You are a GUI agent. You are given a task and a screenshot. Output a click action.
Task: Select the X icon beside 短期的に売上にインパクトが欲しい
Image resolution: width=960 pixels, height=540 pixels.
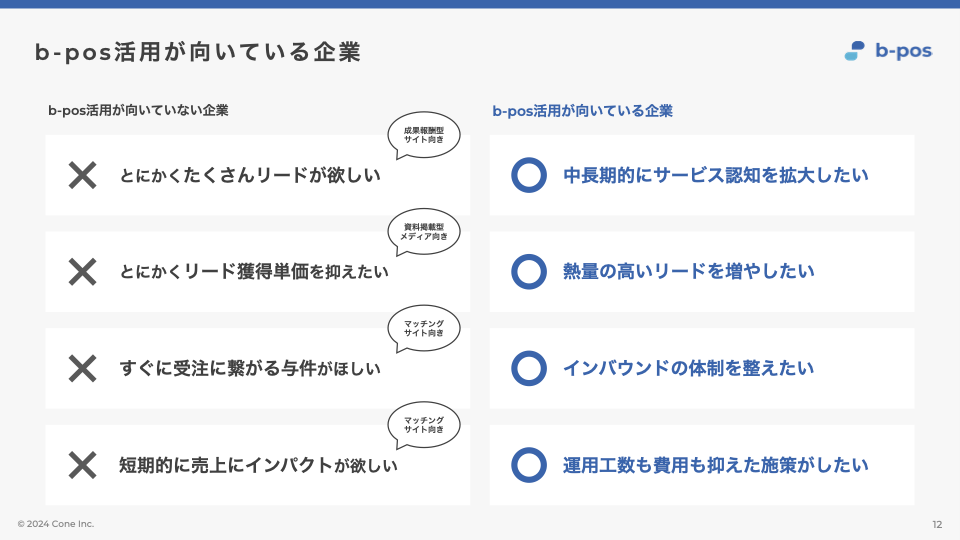[x=82, y=465]
